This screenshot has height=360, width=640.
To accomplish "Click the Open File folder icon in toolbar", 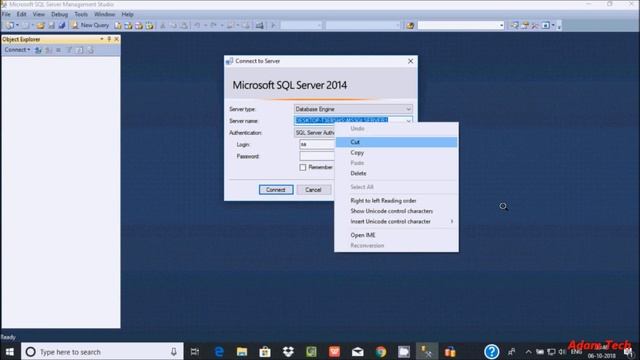I will [40, 25].
